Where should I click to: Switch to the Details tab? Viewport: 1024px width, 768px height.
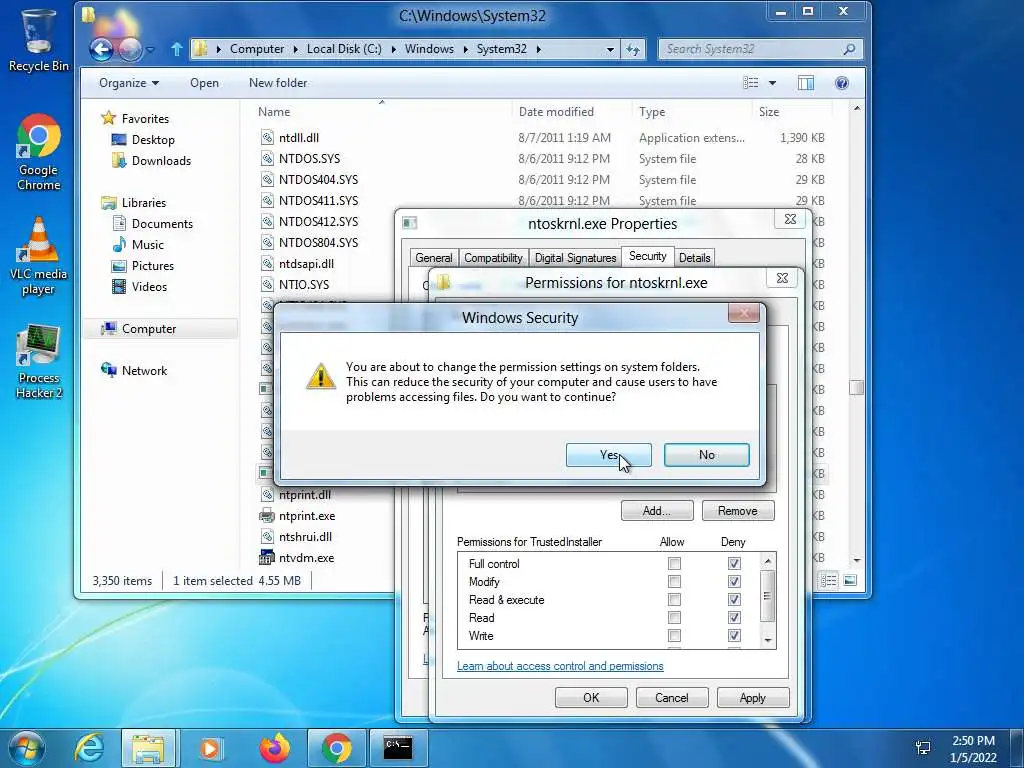point(694,258)
